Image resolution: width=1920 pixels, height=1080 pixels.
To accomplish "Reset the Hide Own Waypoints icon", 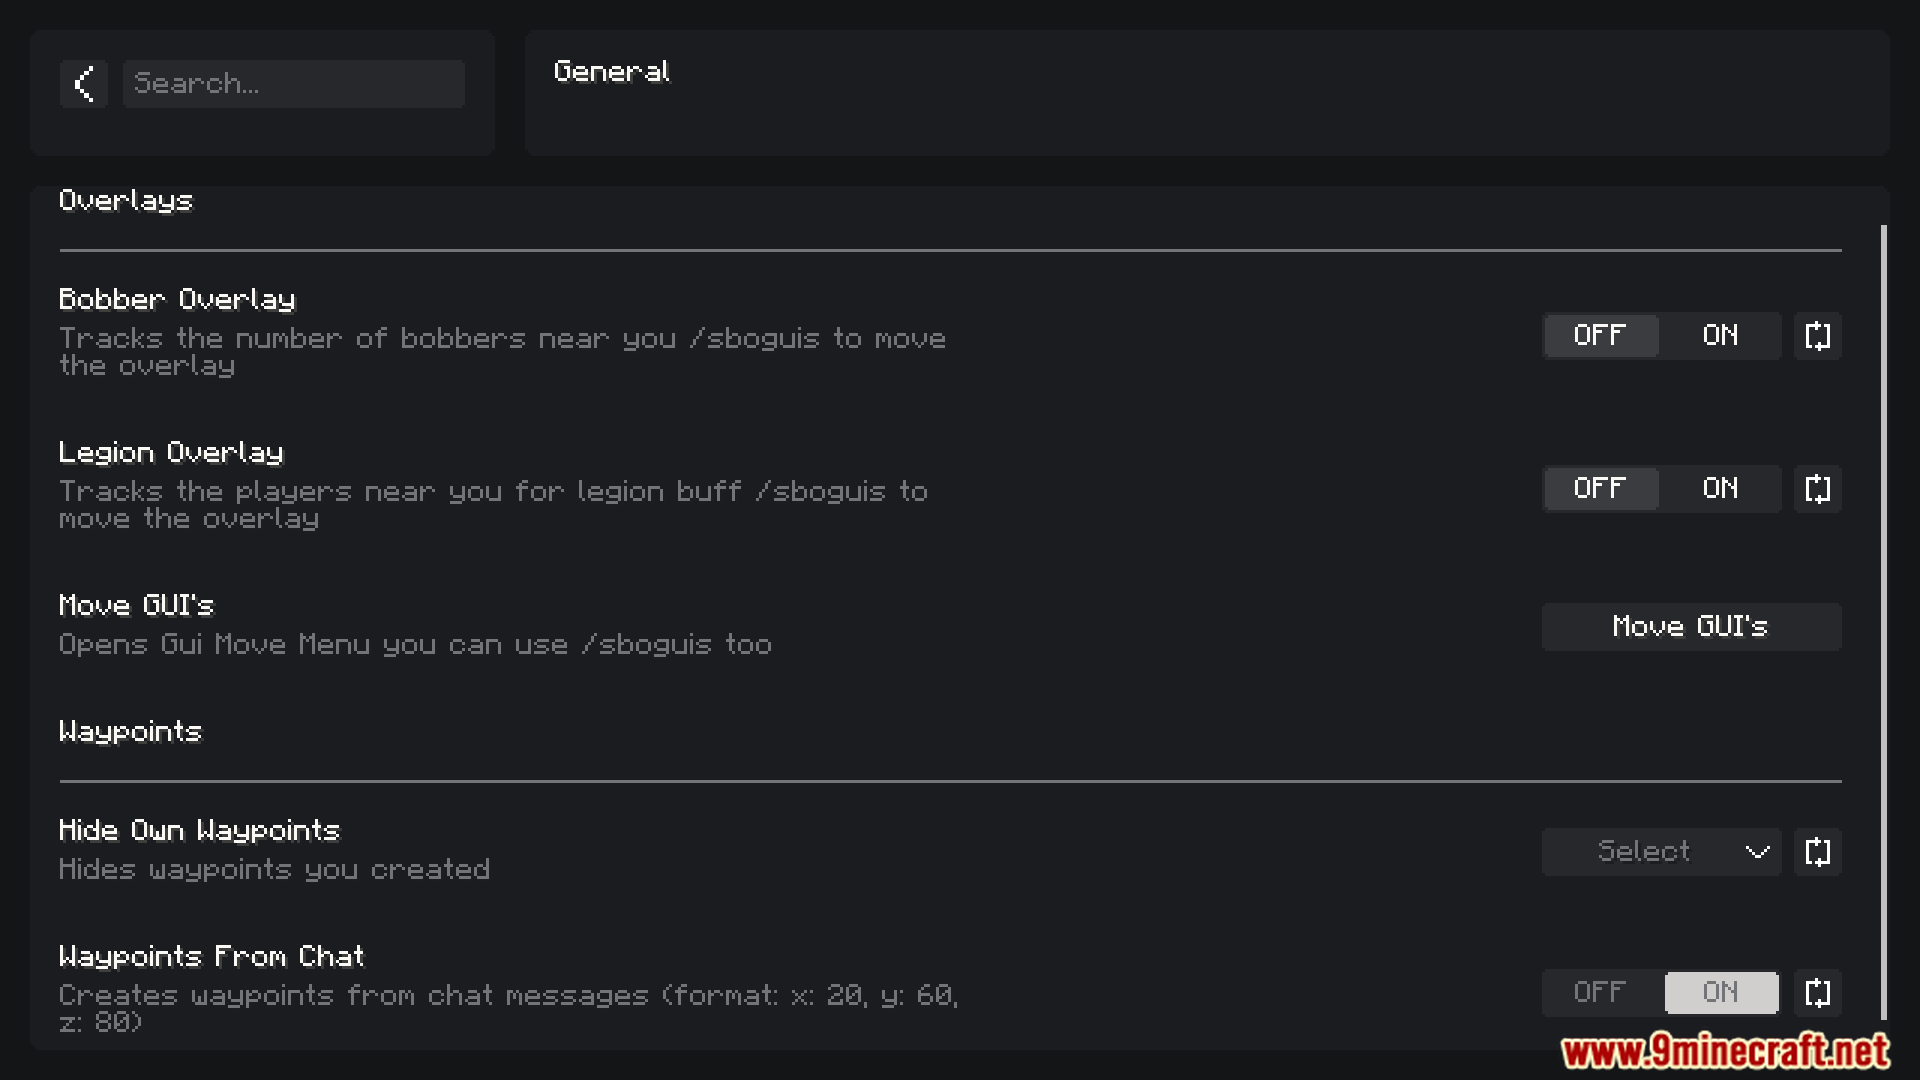I will (x=1817, y=852).
